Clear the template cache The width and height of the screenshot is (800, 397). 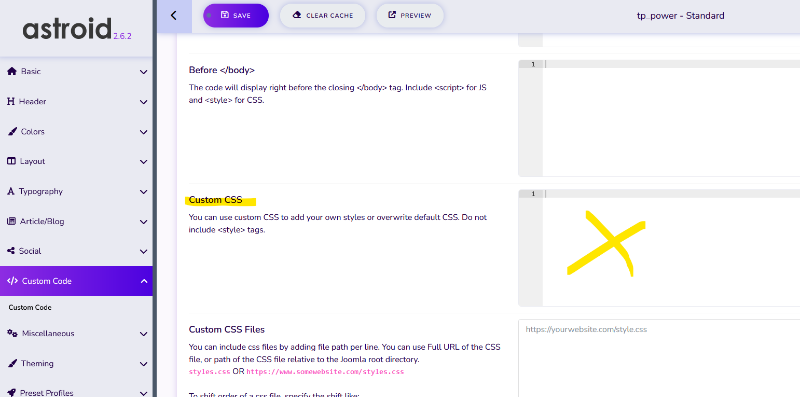pos(322,15)
